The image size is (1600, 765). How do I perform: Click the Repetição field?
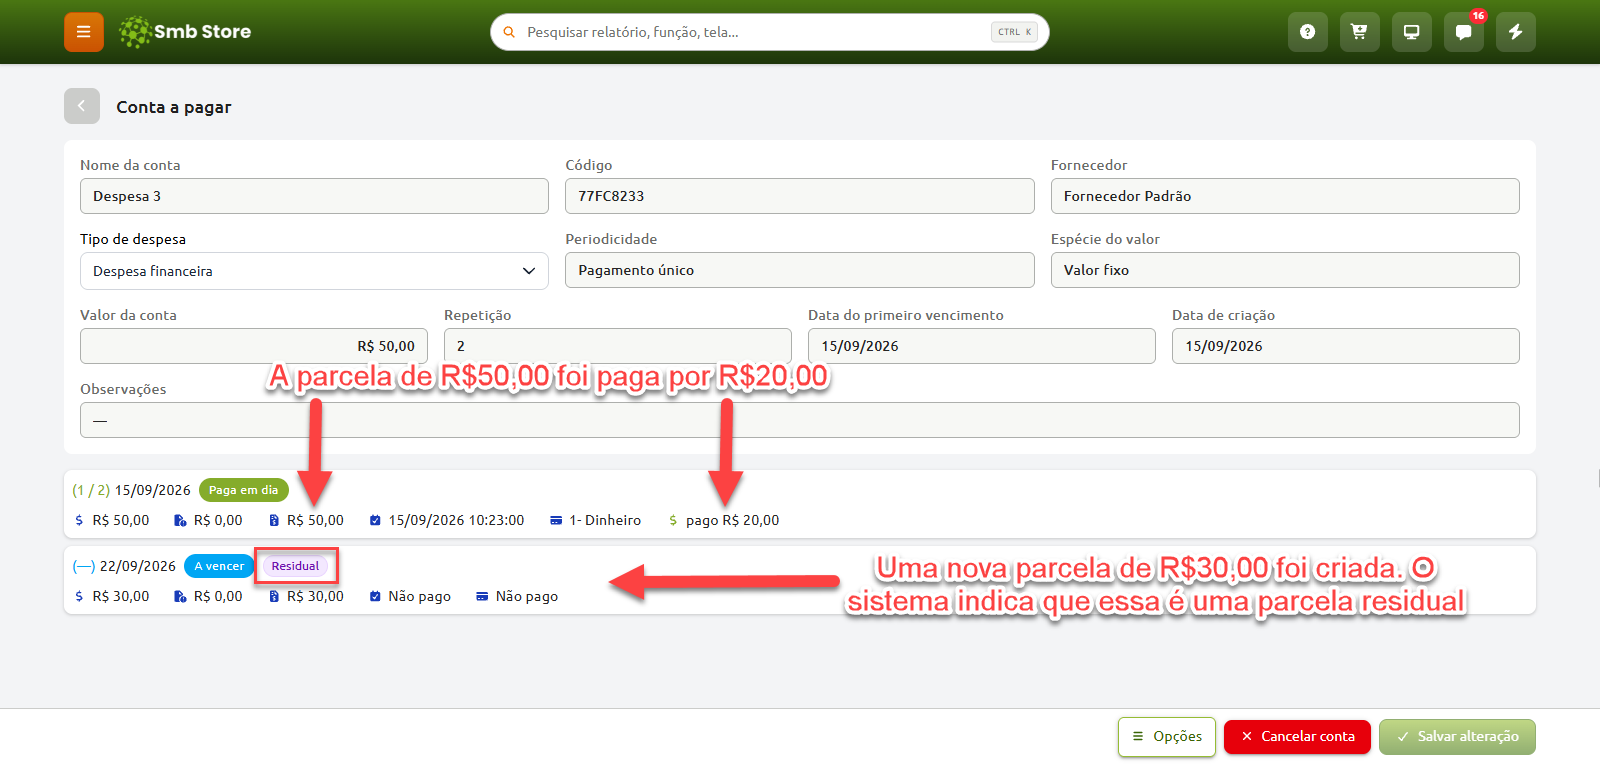(x=618, y=346)
